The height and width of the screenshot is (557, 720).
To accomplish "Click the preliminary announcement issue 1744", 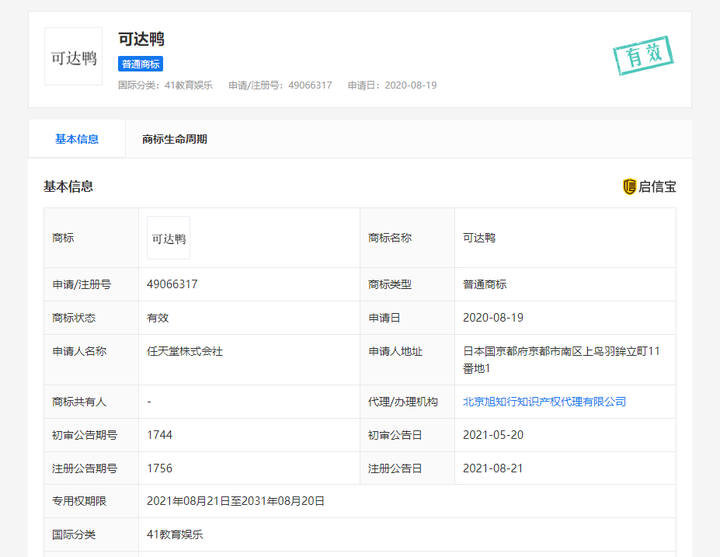I will [160, 435].
